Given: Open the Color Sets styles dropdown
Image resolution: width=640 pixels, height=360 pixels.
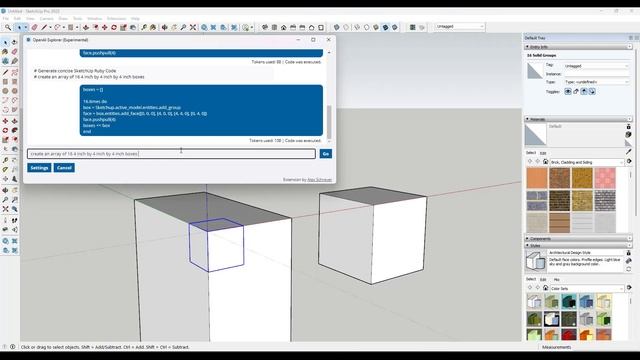Looking at the screenshot, I should point(587,288).
